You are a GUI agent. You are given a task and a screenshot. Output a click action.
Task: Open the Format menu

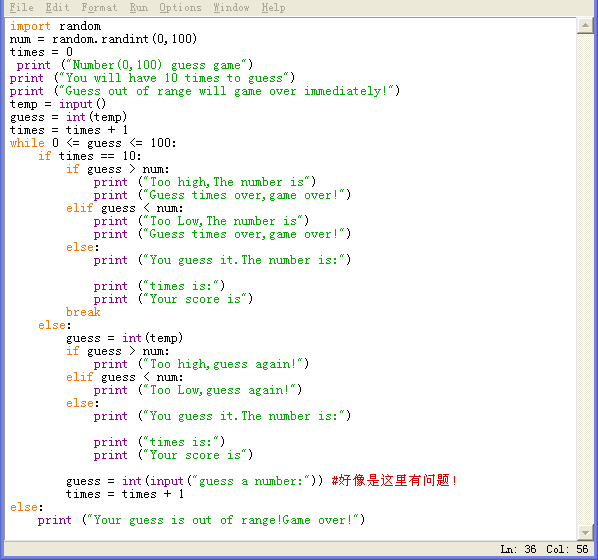pyautogui.click(x=99, y=7)
